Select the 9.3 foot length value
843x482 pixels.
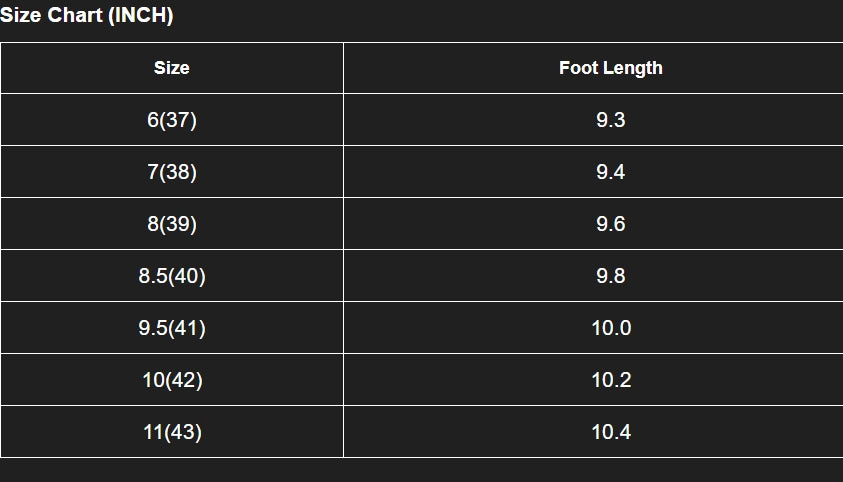pos(611,119)
